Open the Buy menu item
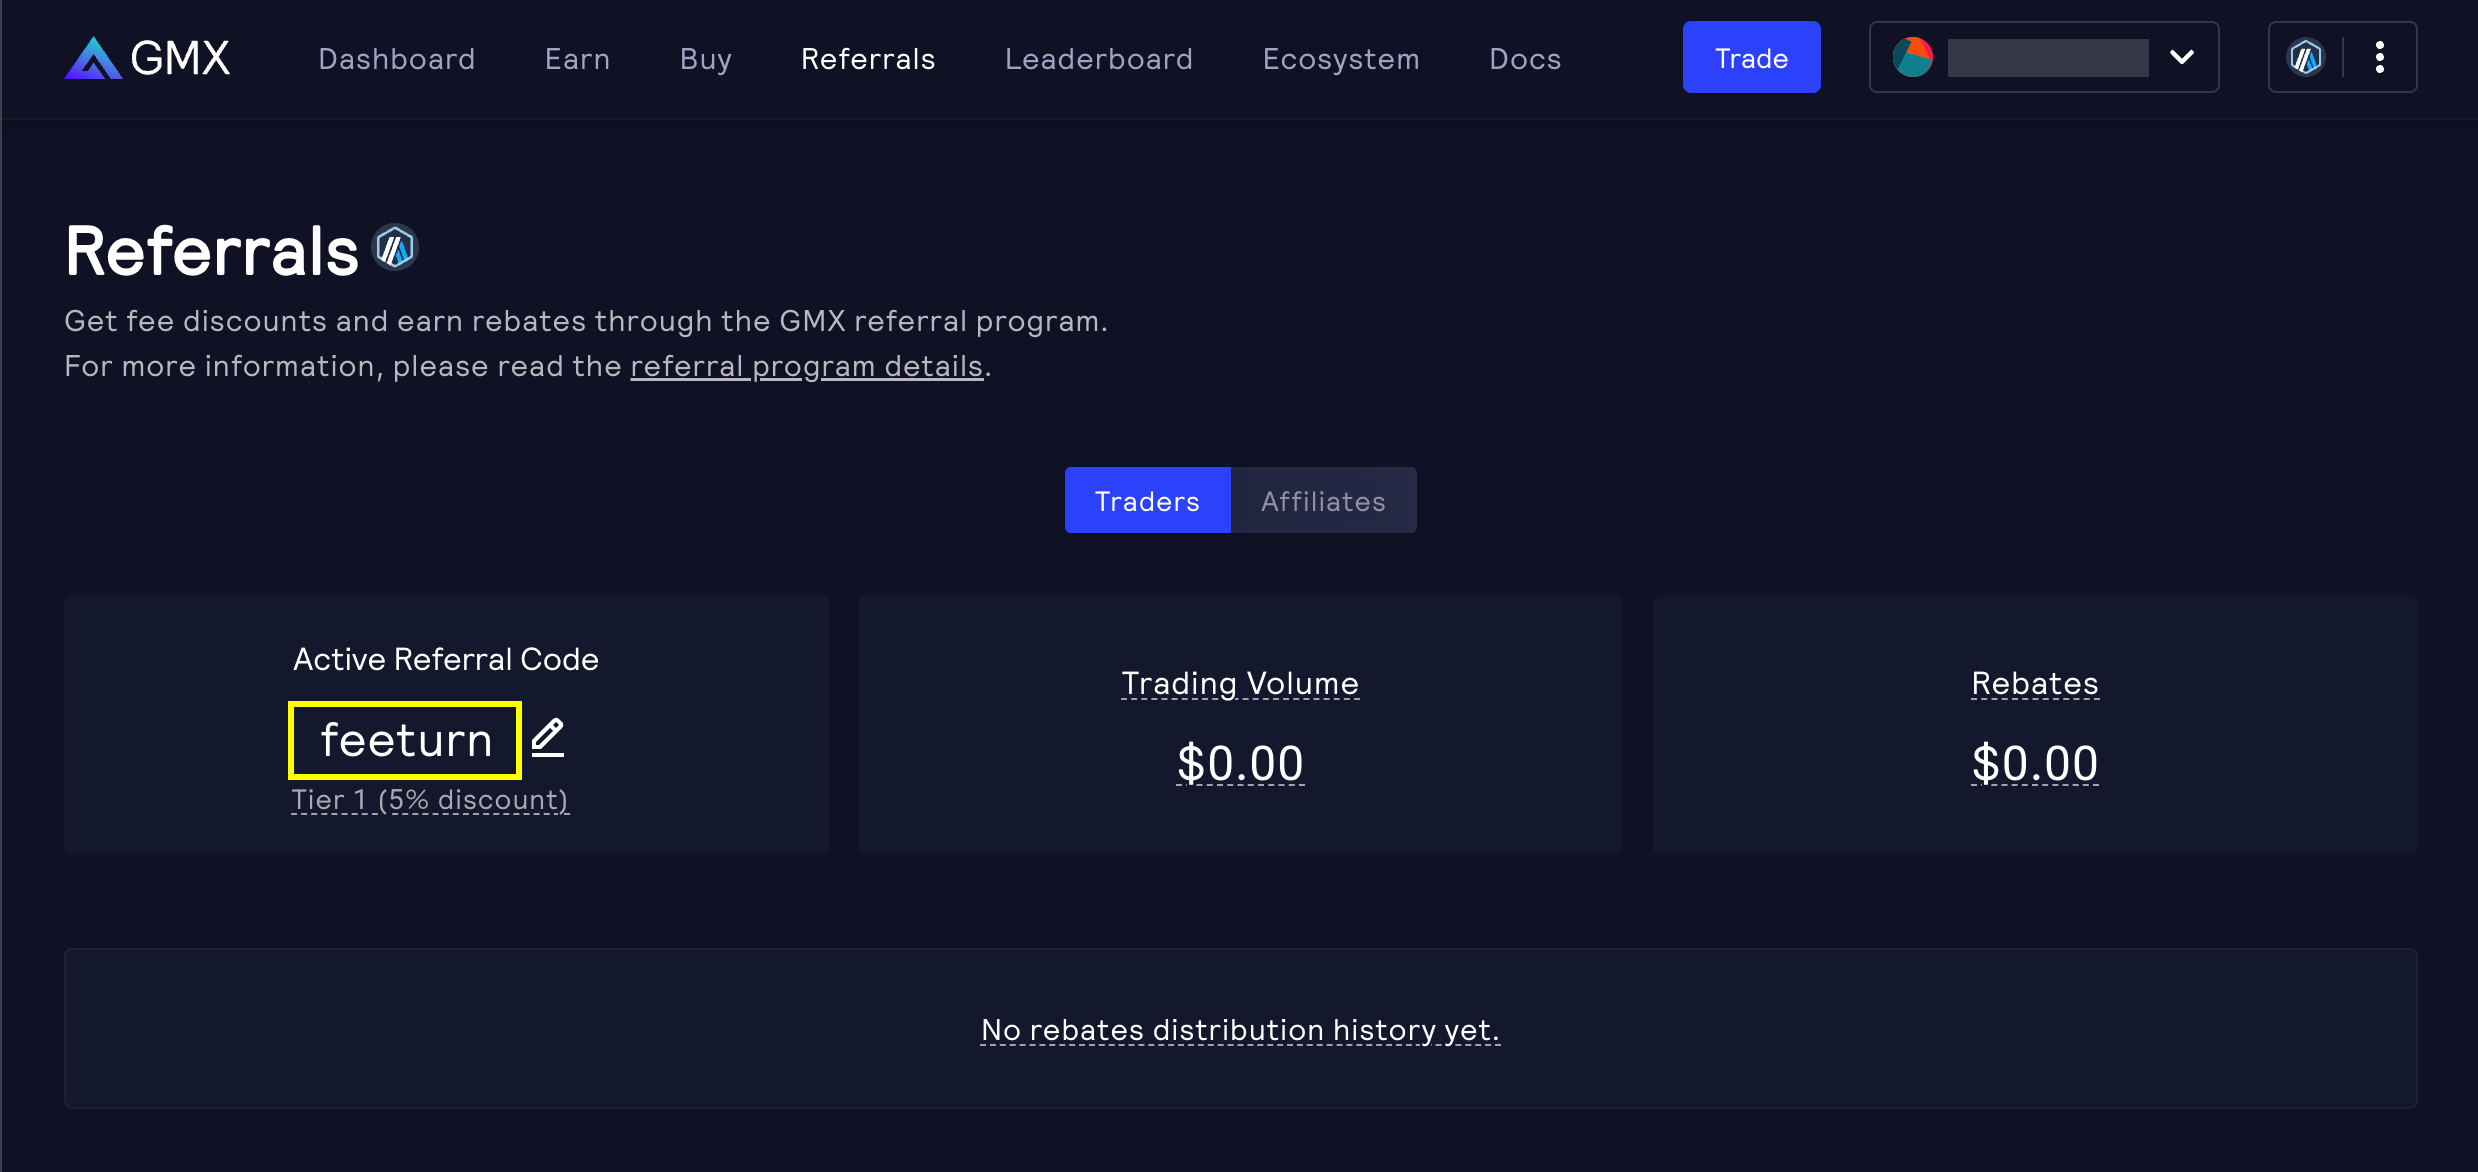 click(x=706, y=59)
